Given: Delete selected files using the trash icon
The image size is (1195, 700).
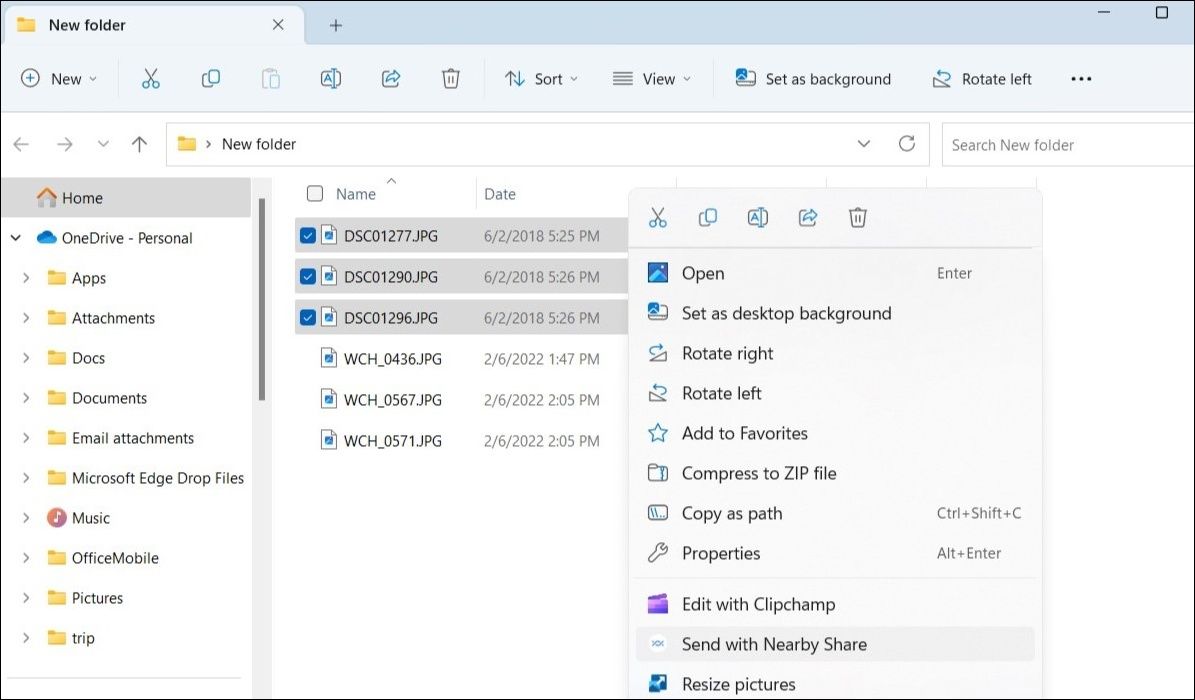Looking at the screenshot, I should coord(451,78).
